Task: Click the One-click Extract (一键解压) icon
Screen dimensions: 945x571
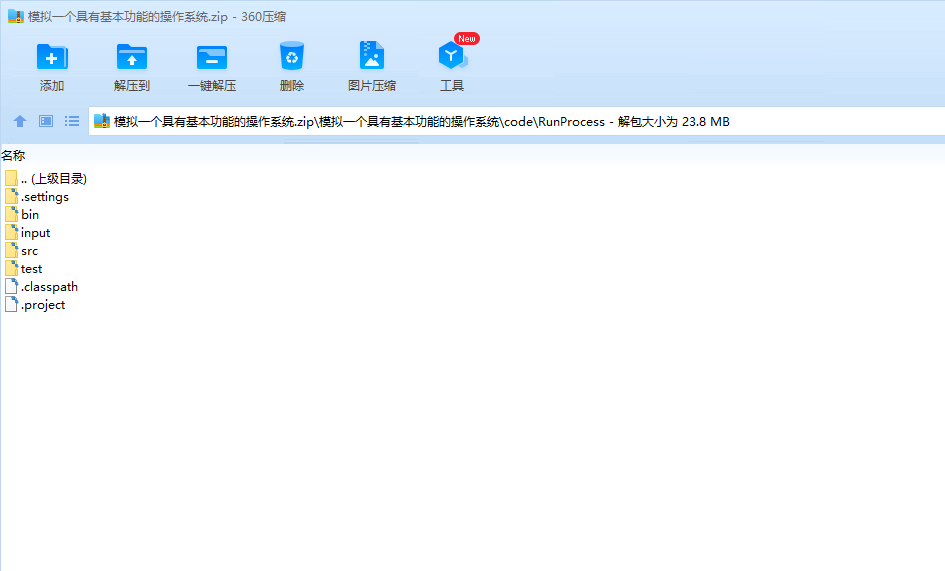Action: [x=212, y=57]
